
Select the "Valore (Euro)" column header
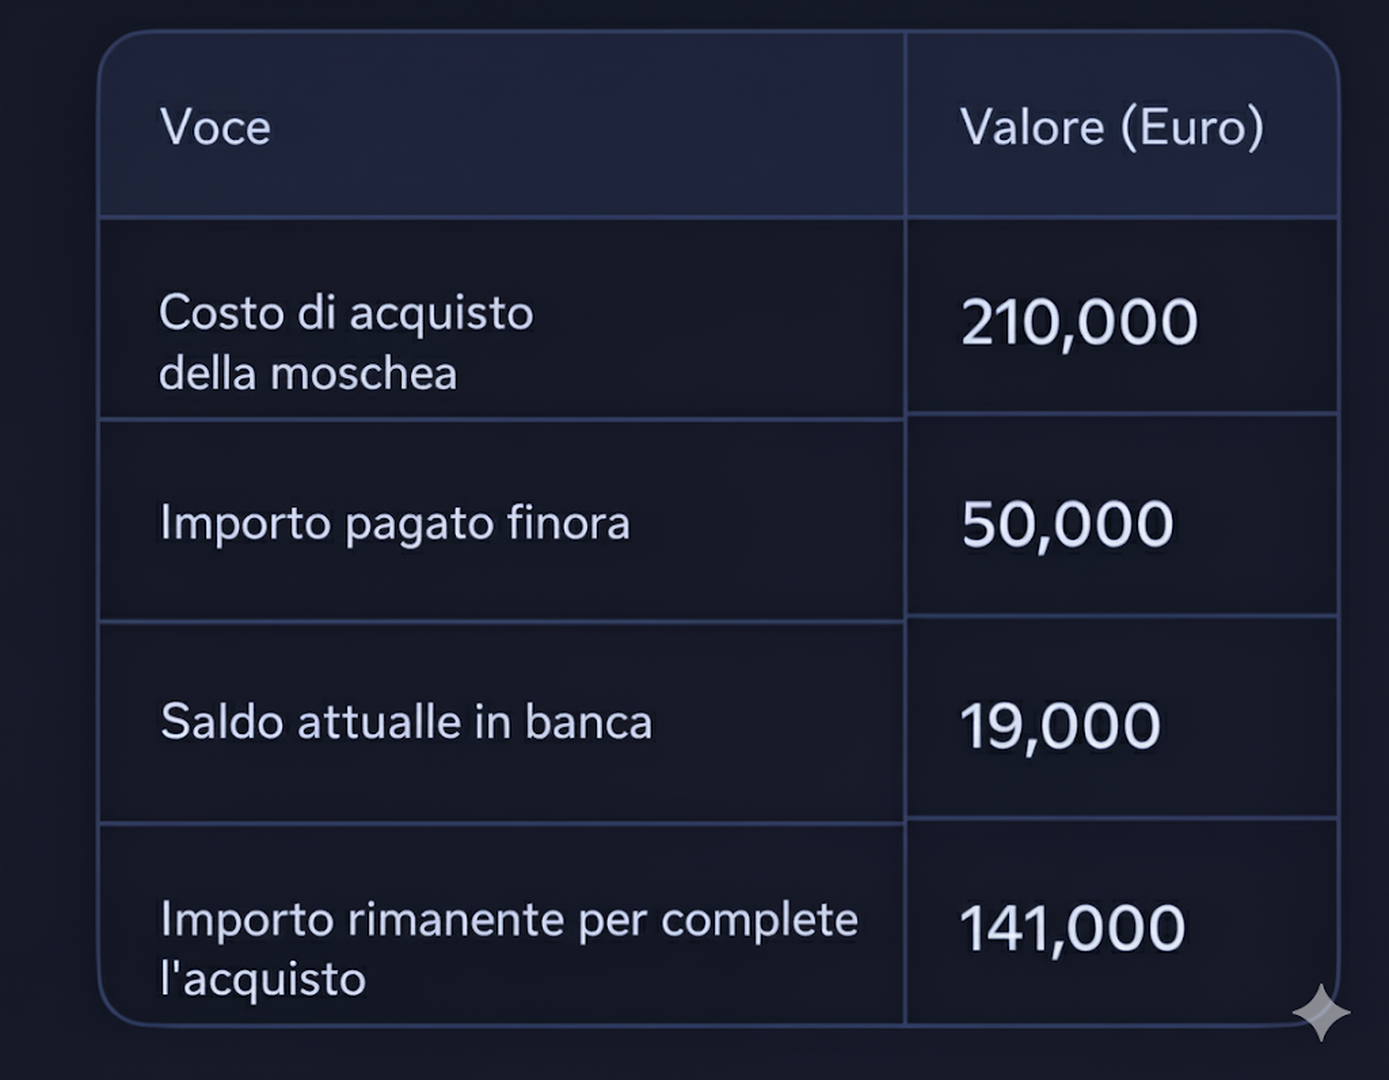pyautogui.click(x=1112, y=127)
